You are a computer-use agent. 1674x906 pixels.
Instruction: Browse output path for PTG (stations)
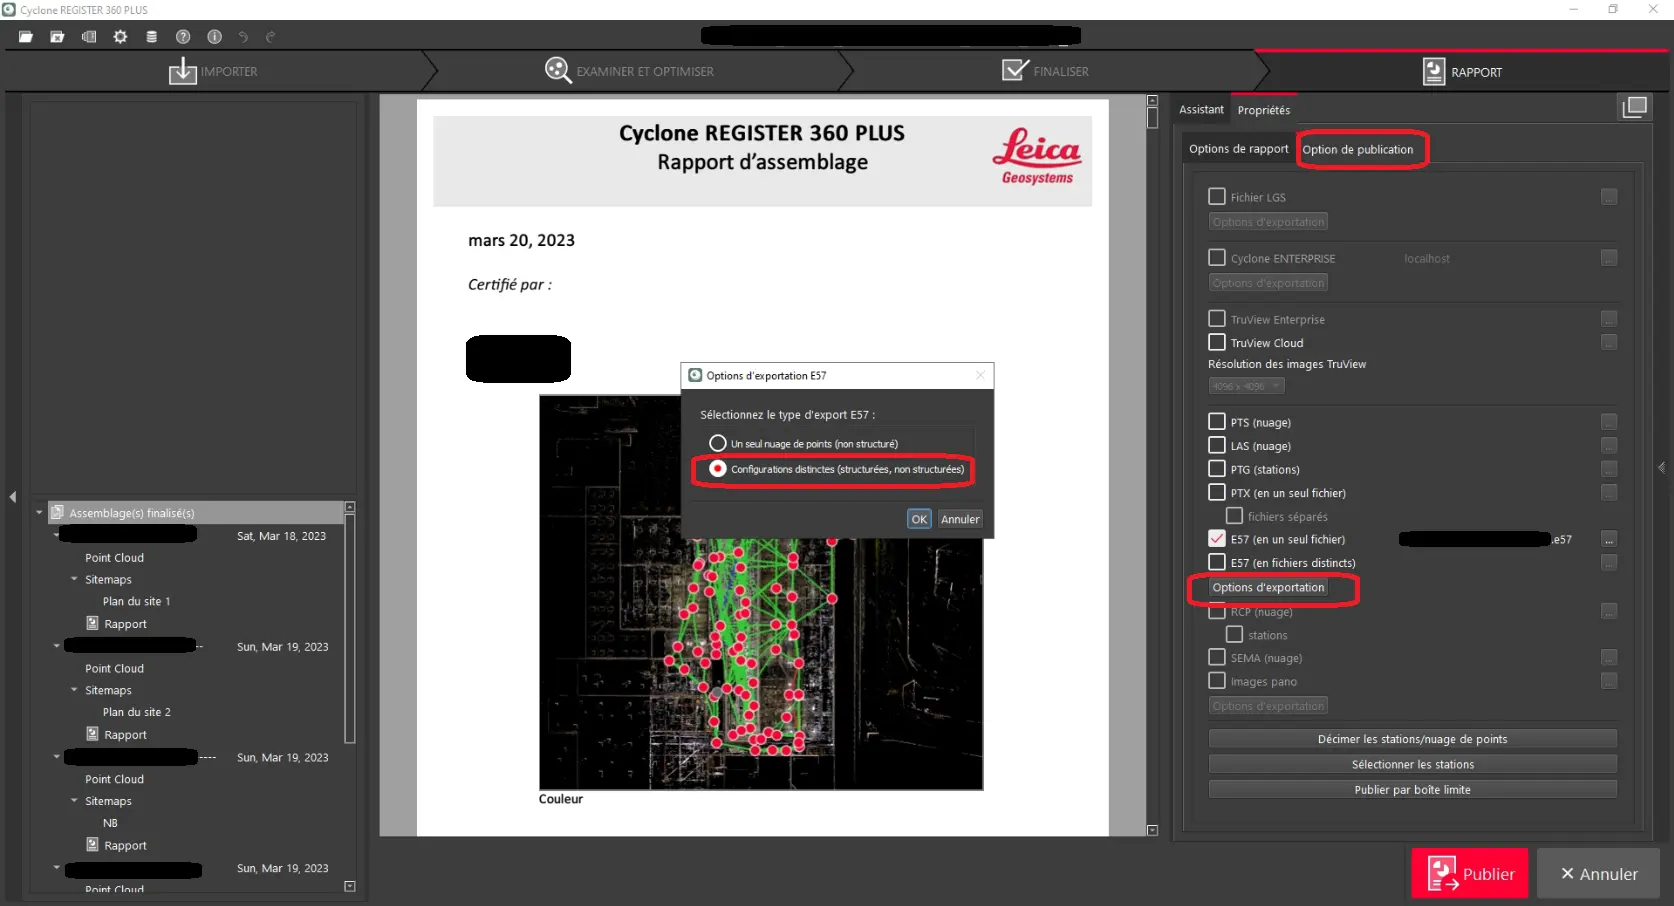(x=1609, y=469)
